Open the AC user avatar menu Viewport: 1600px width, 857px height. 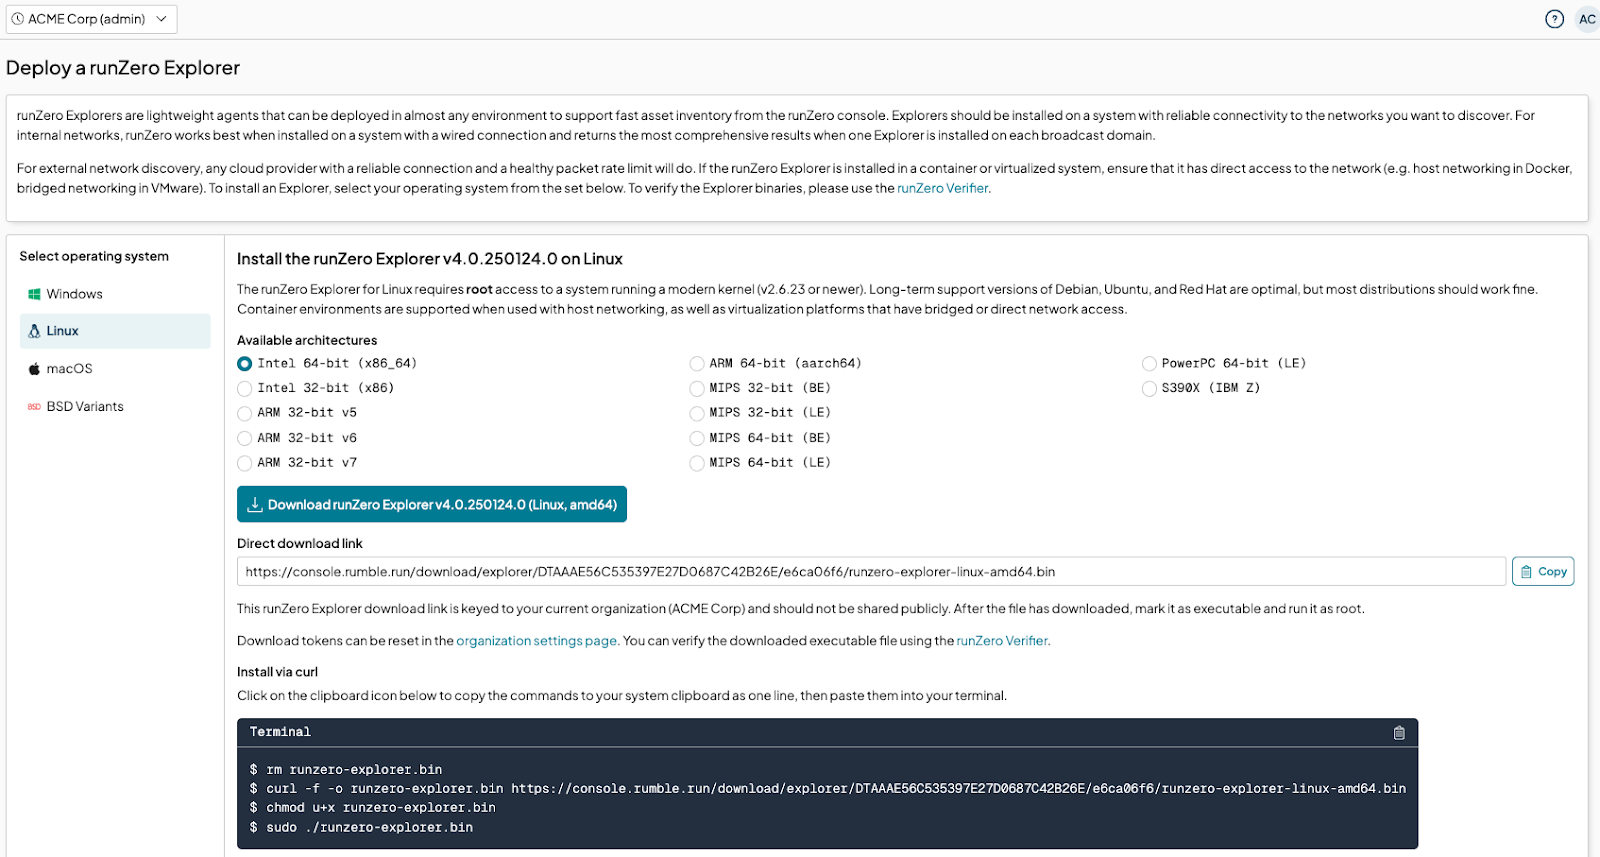(1587, 19)
